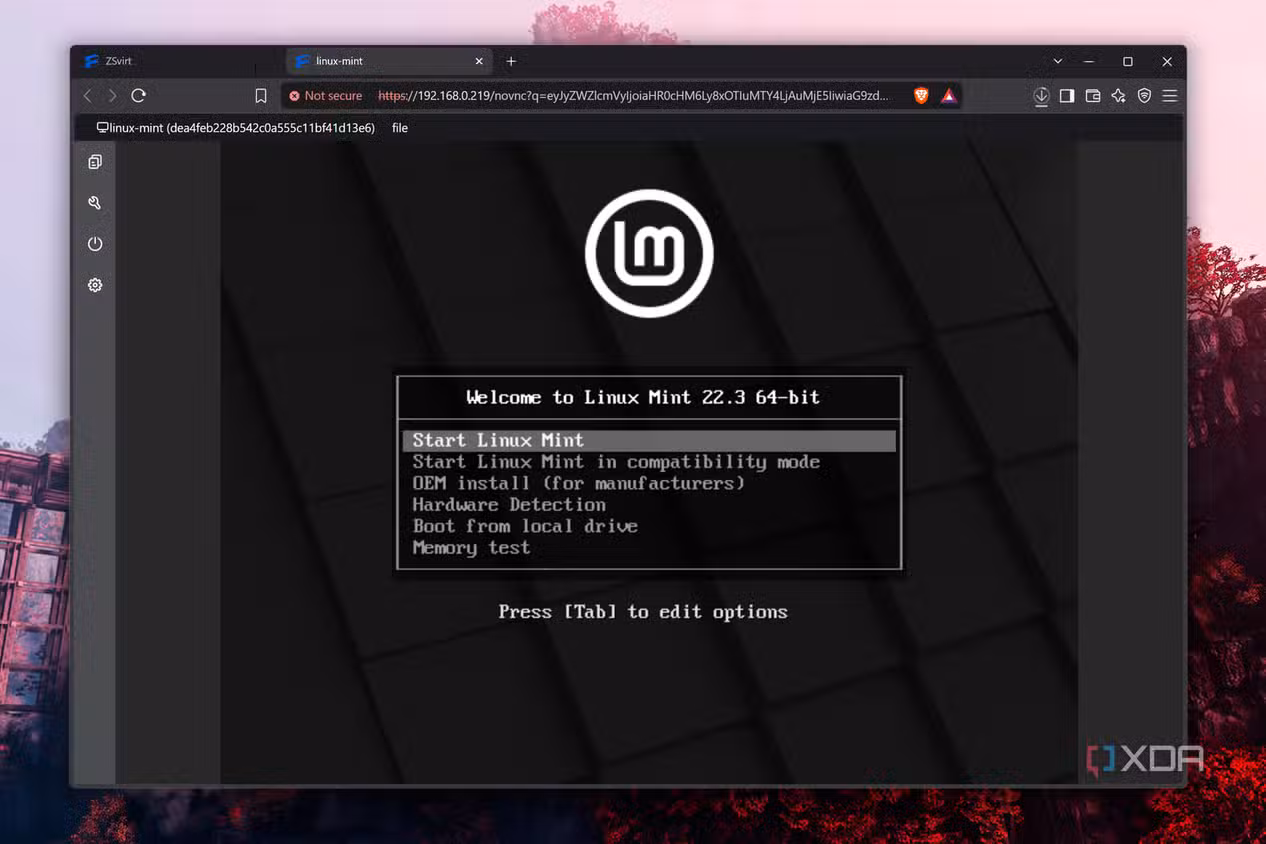Click the Brave Rewards triangle icon

point(949,96)
